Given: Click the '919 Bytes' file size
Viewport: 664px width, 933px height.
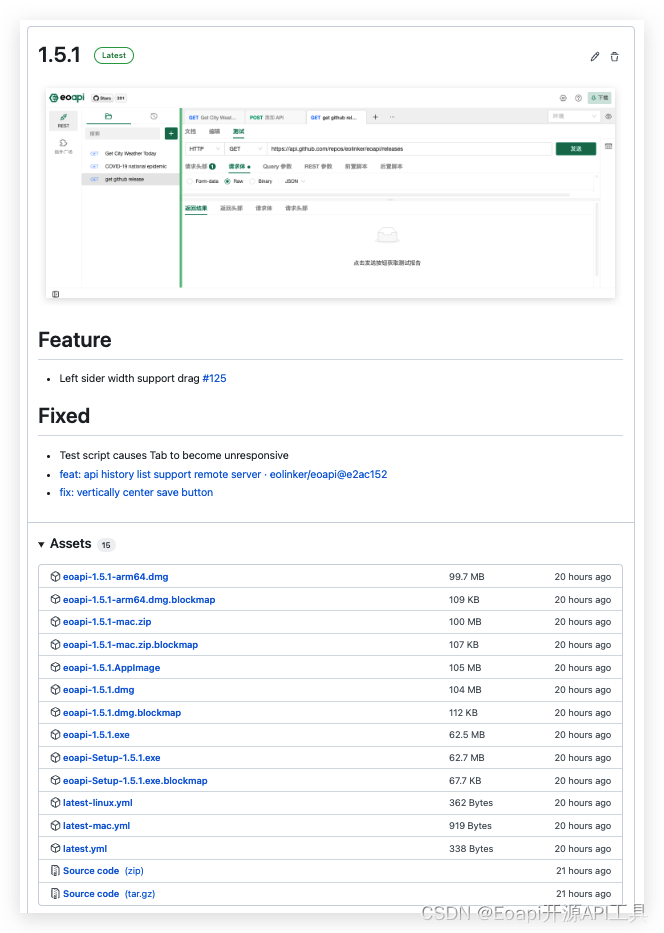Looking at the screenshot, I should pyautogui.click(x=470, y=826).
